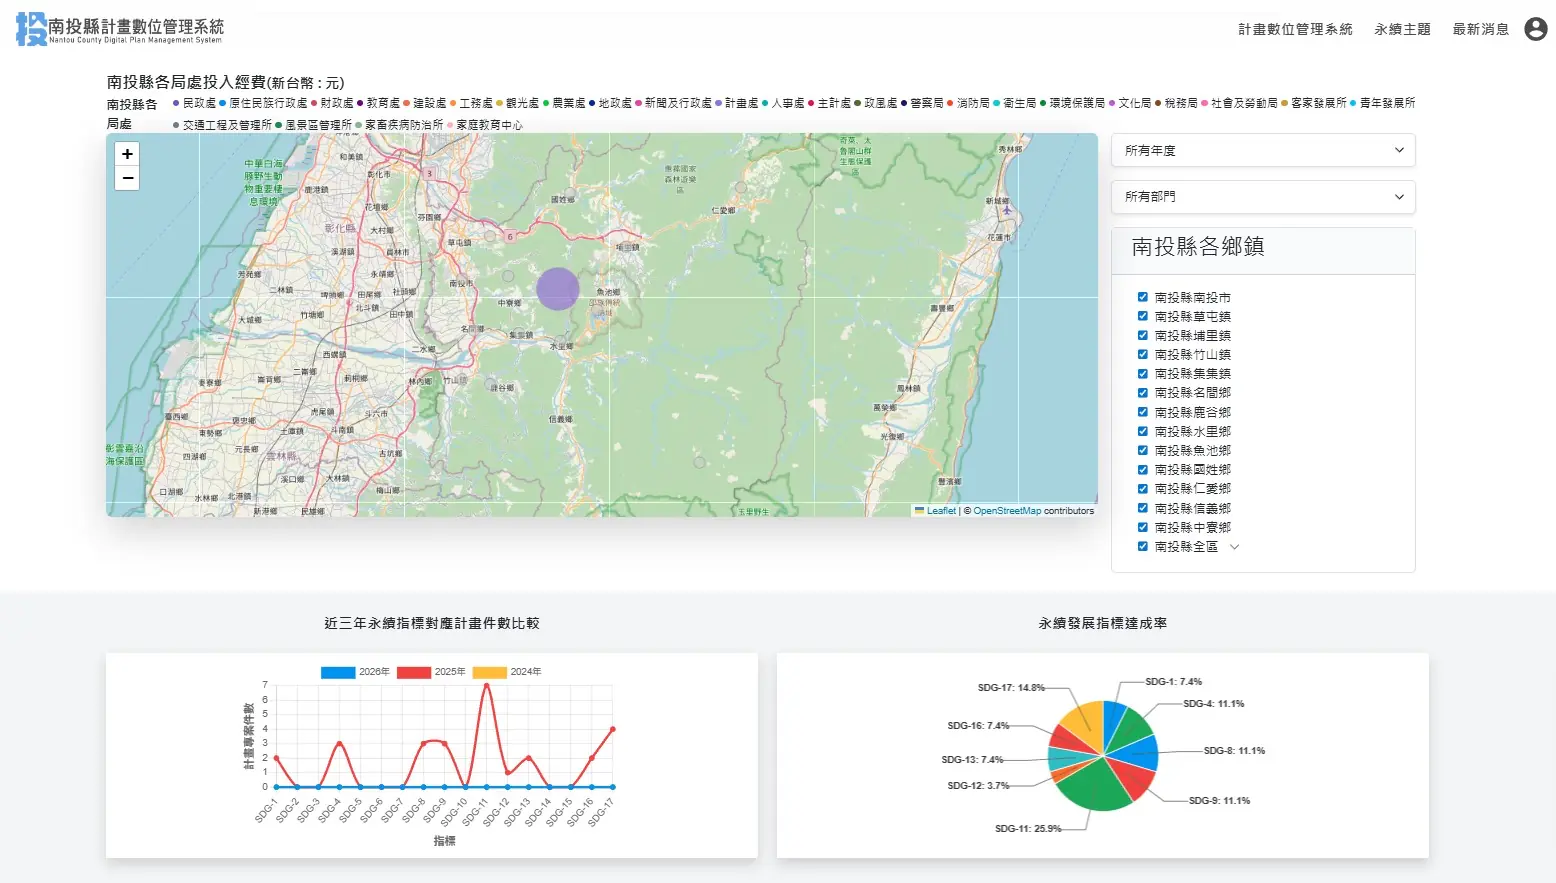
Task: Click the blue 2026年 legend box in line chart
Action: tap(338, 672)
